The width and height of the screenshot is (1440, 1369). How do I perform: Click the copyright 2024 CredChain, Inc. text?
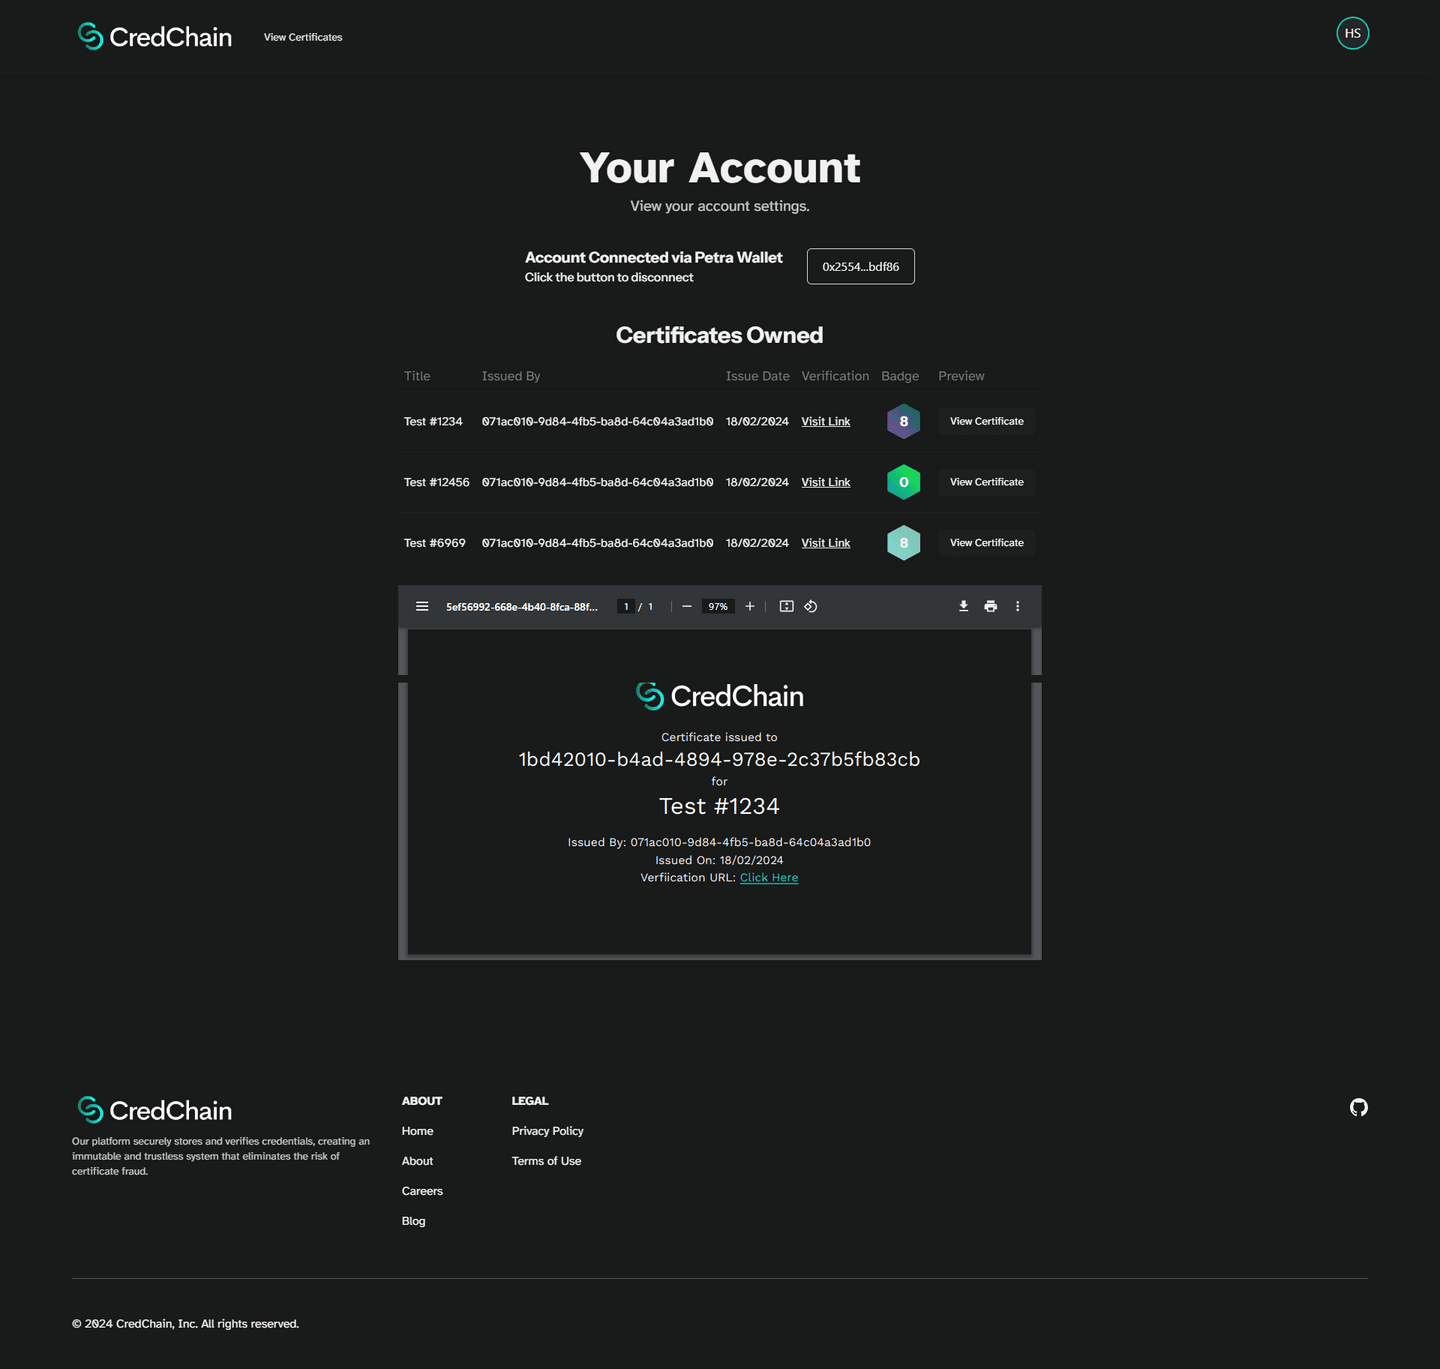tap(185, 1324)
